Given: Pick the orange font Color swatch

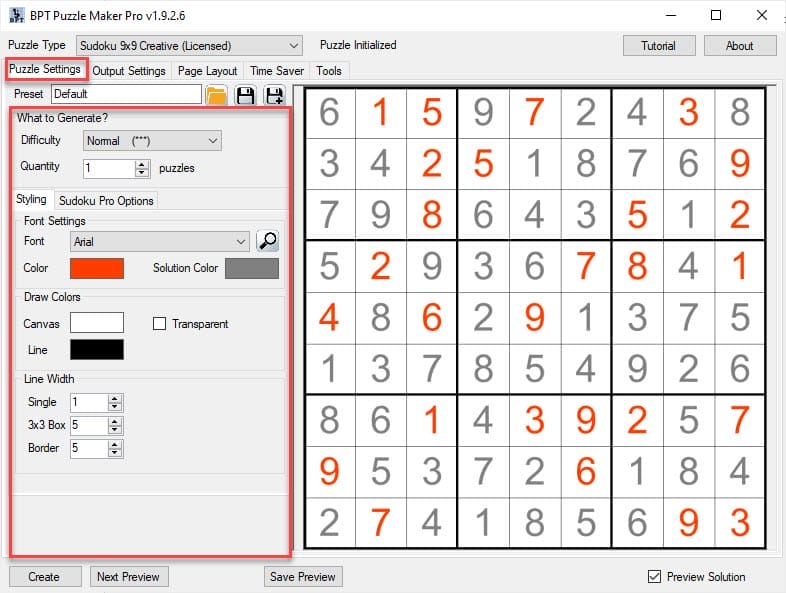Looking at the screenshot, I should [97, 268].
